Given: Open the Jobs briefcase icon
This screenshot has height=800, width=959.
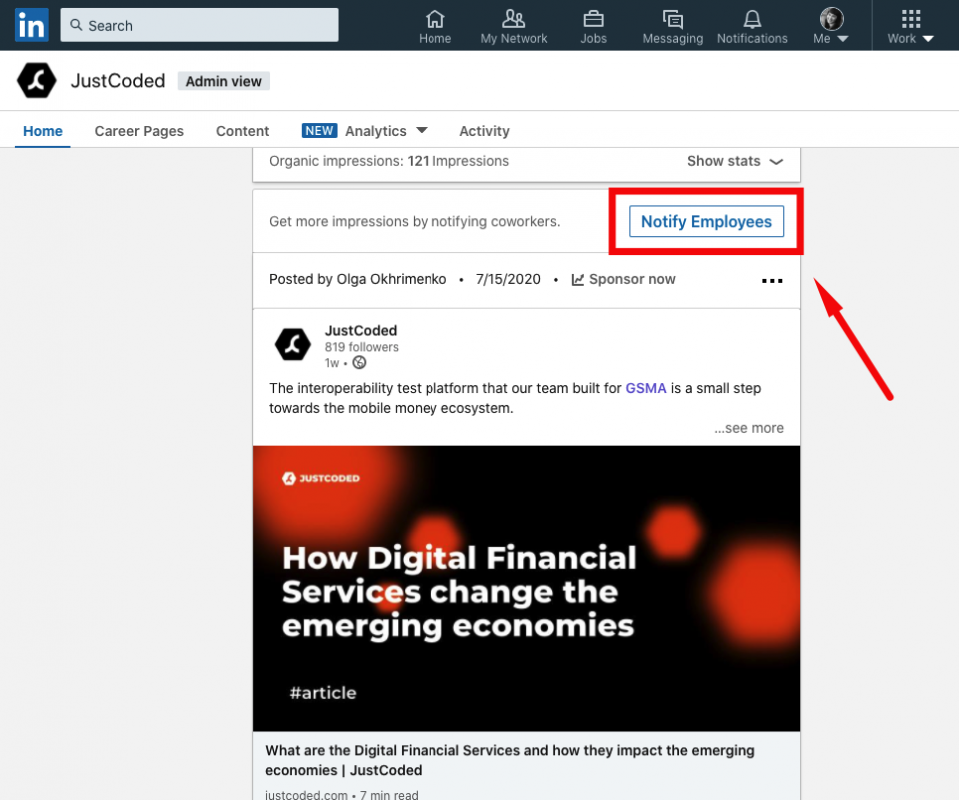Looking at the screenshot, I should pos(593,27).
